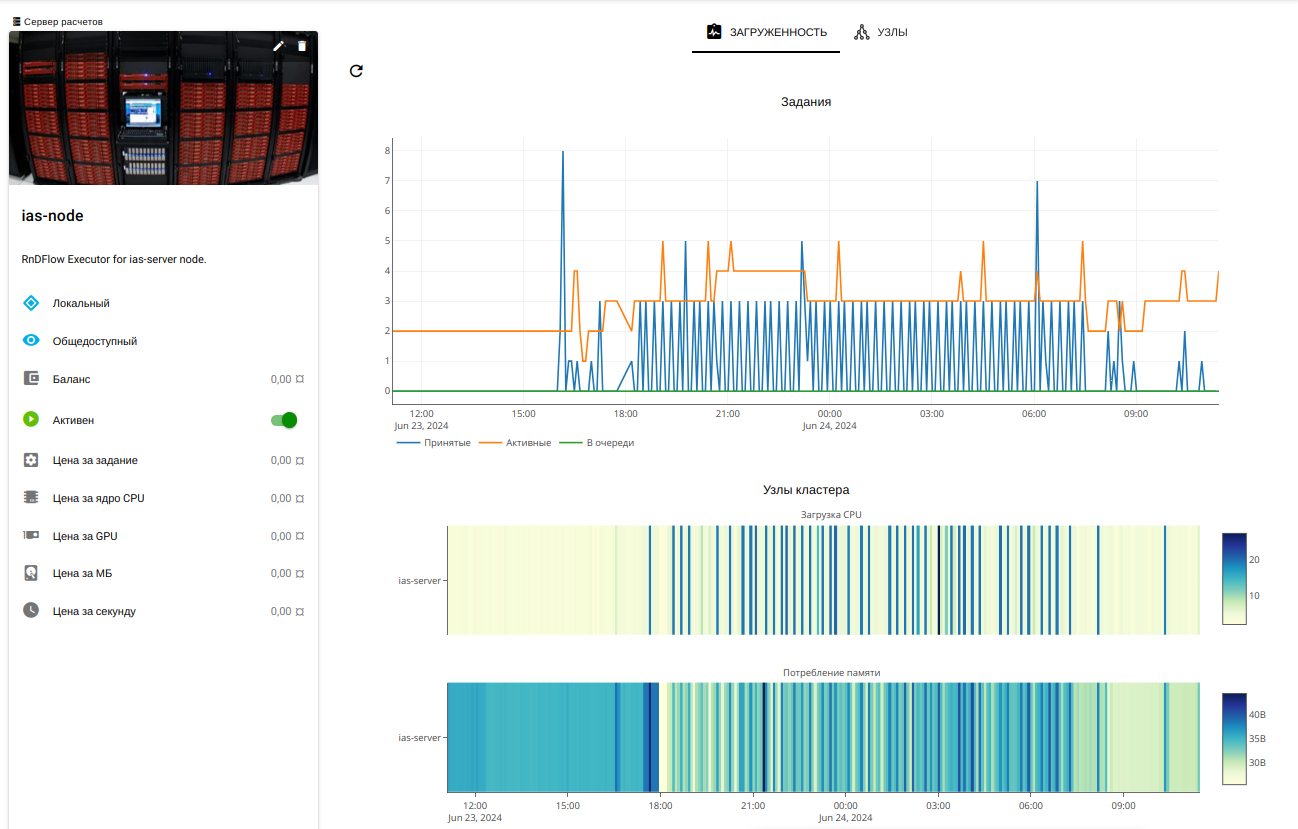The height and width of the screenshot is (829, 1298).
Task: Click the Цена за GPU card icon
Action: point(31,536)
